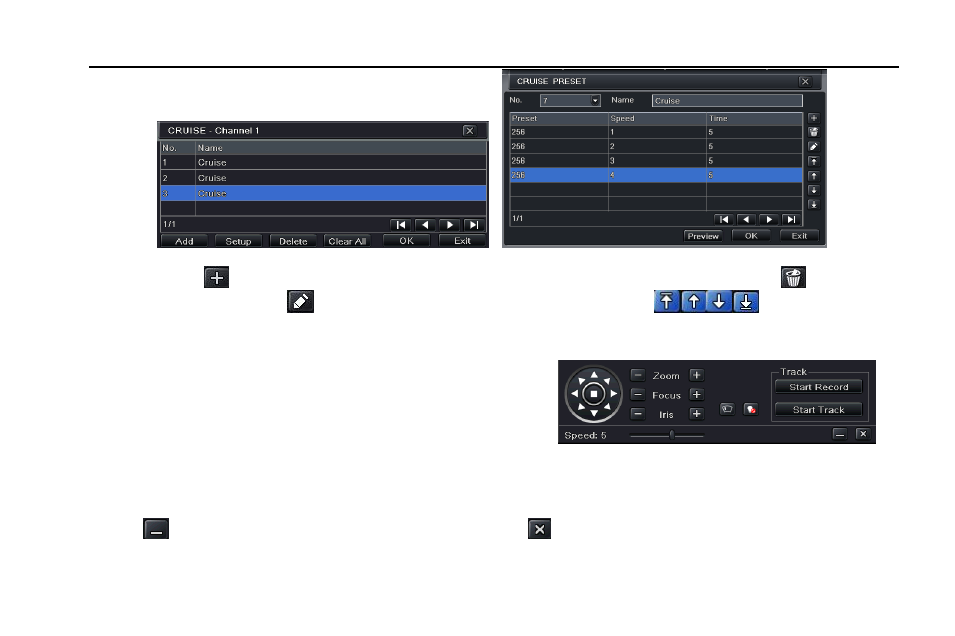Screen dimensions: 955x636
Task: Click Add in Cruise Channel 1 window
Action: [x=185, y=241]
